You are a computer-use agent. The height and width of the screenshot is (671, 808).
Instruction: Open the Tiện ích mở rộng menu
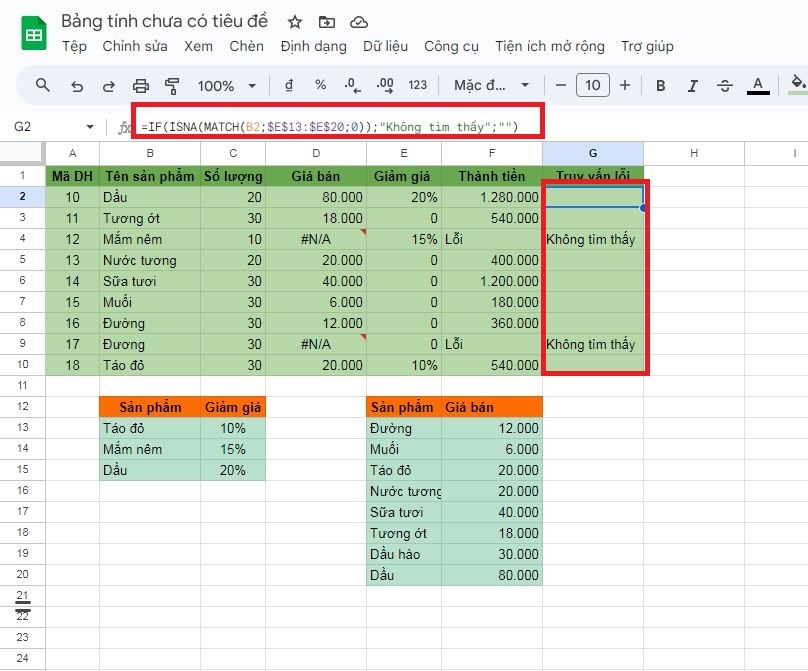550,46
